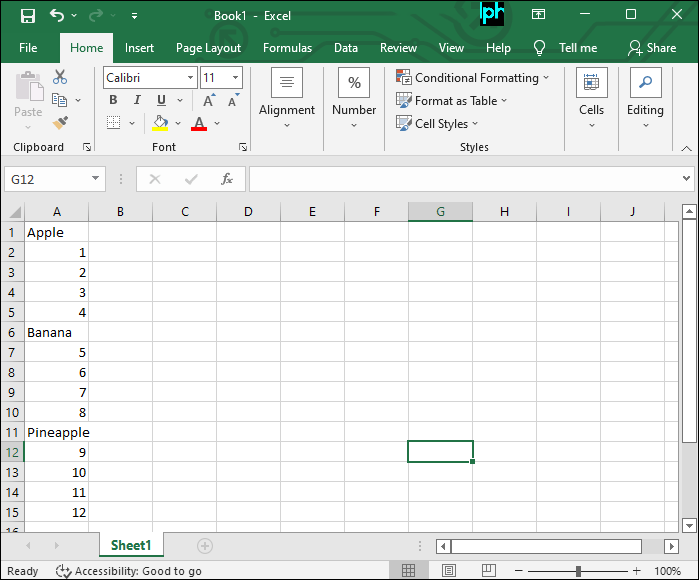Click the Insert Function fx icon
This screenshot has width=699, height=580.
227,179
